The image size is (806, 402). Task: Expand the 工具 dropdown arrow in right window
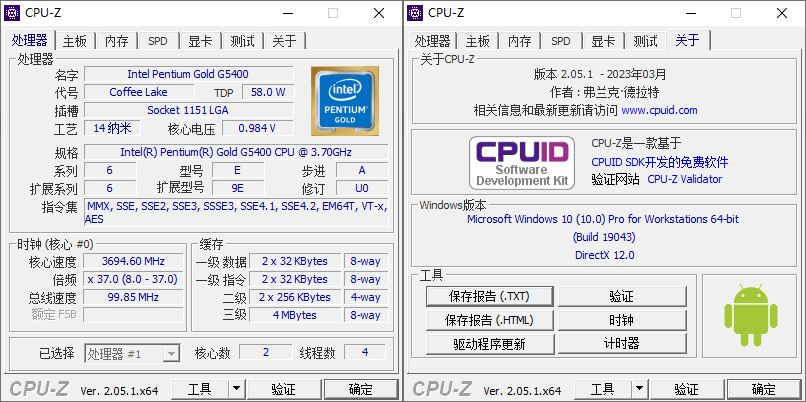click(x=639, y=389)
